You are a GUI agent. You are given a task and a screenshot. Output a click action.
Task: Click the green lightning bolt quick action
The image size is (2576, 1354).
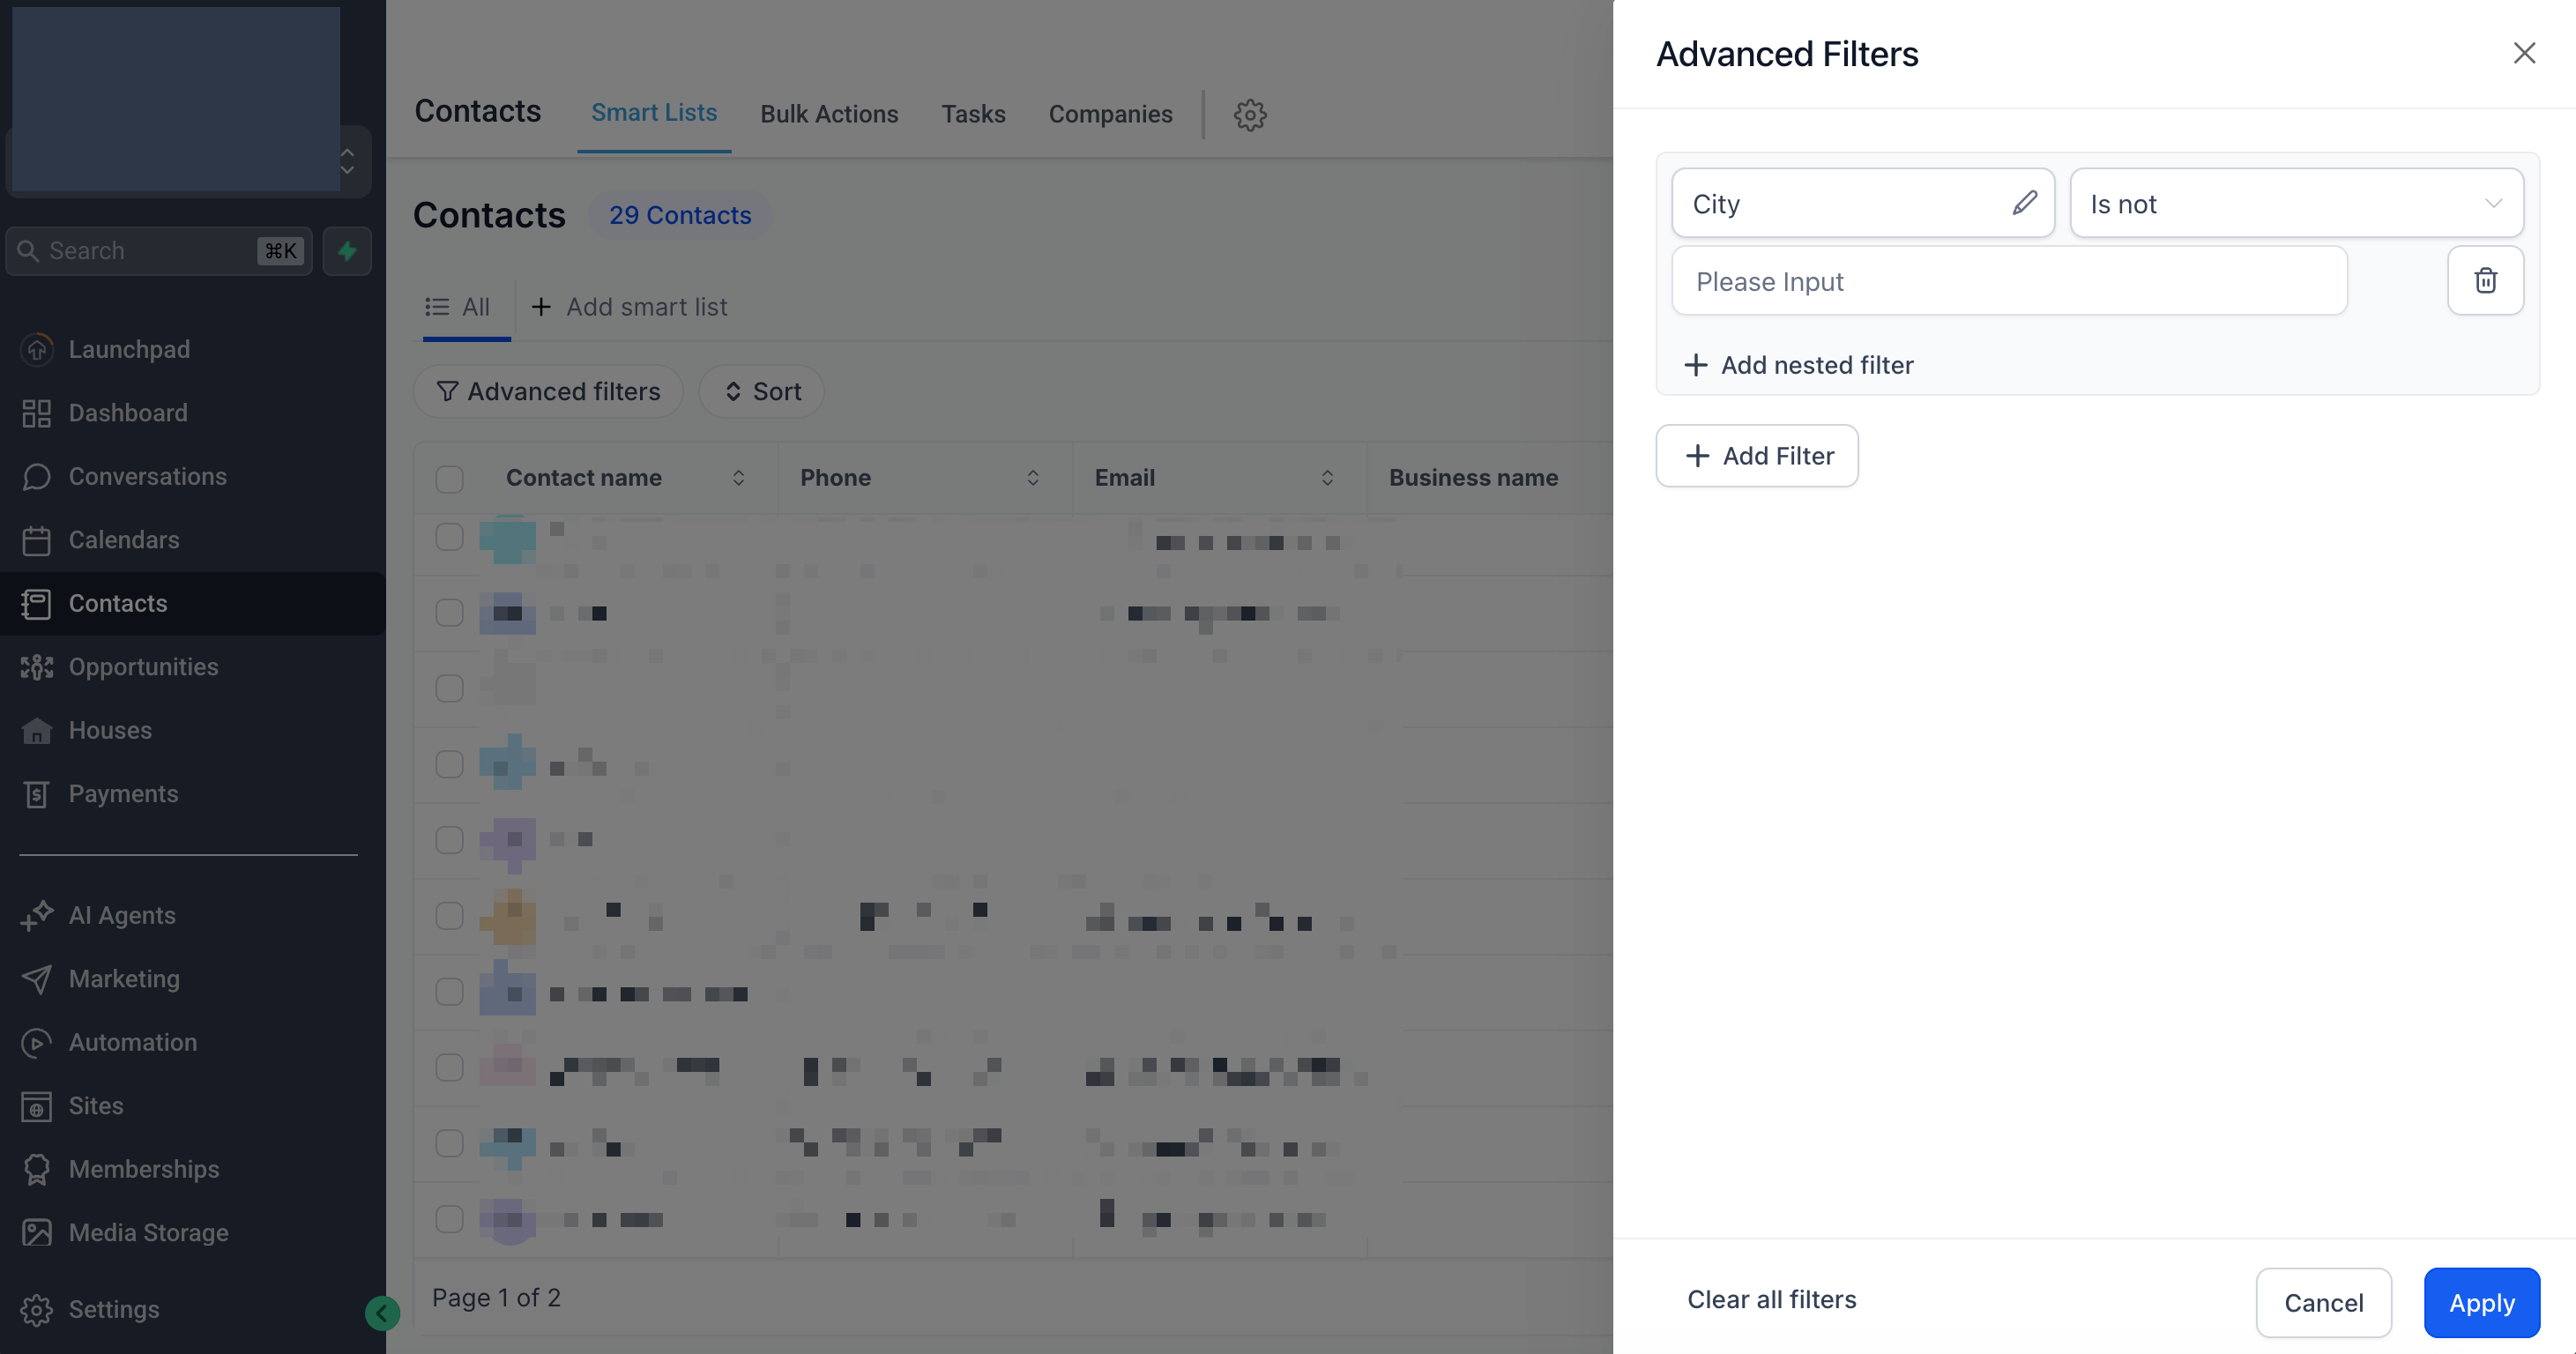[347, 251]
